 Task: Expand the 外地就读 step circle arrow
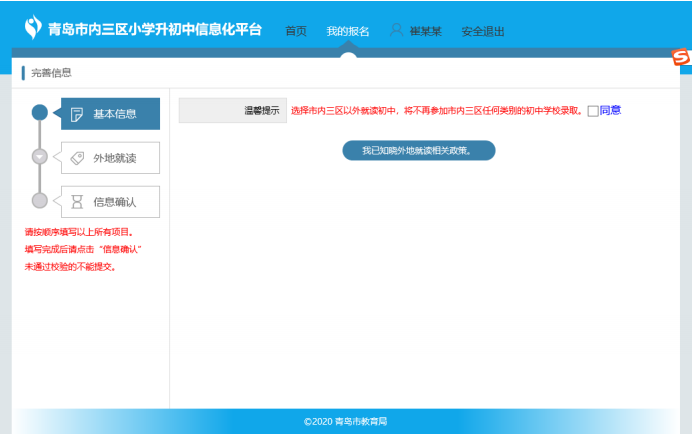[x=40, y=157]
